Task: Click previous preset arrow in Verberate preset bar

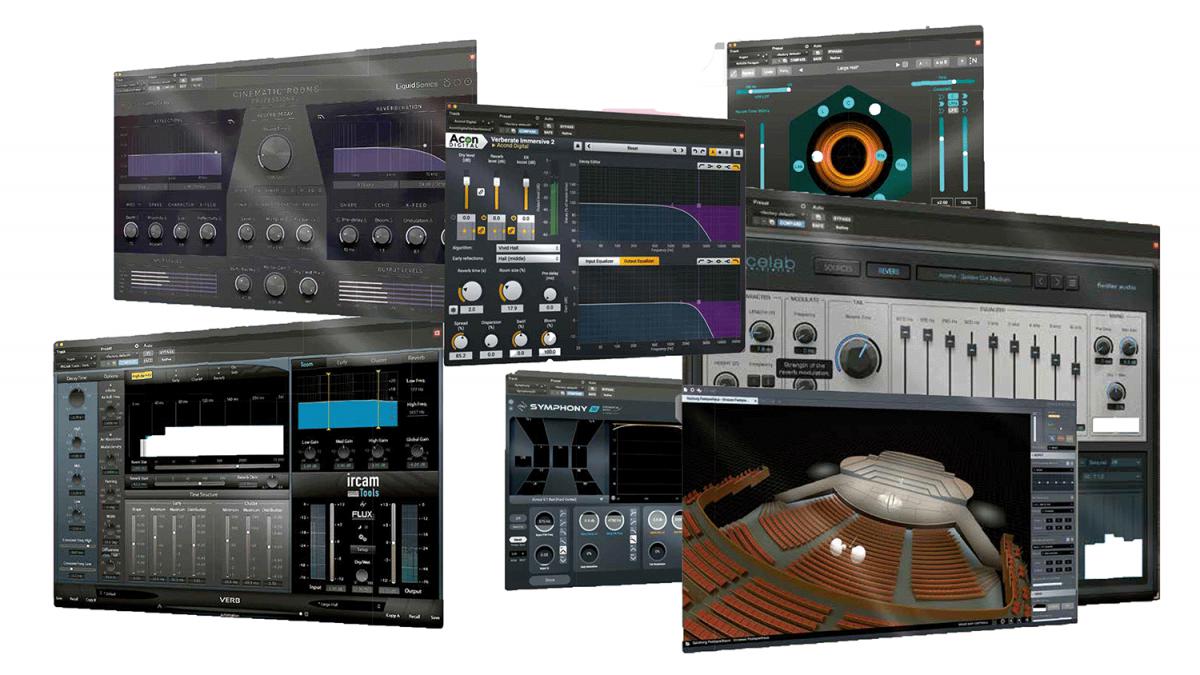Action: tap(589, 146)
